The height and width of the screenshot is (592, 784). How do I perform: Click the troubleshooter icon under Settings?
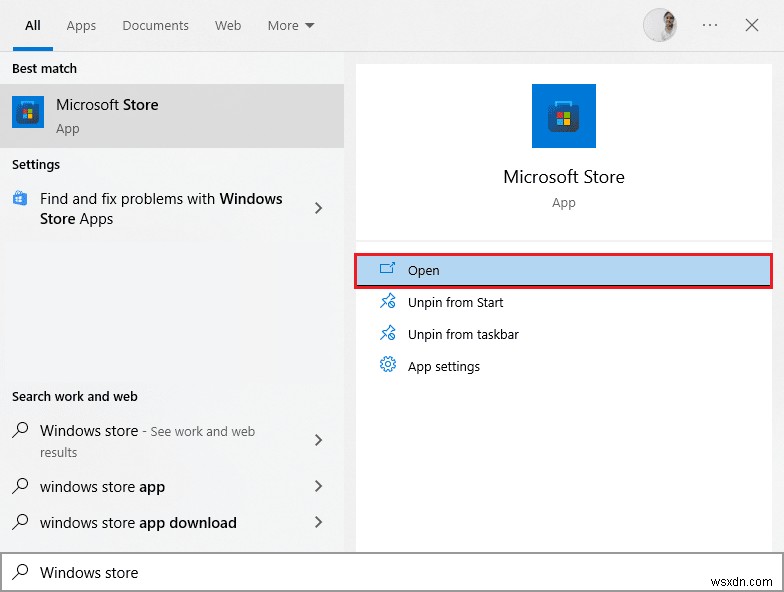20,199
